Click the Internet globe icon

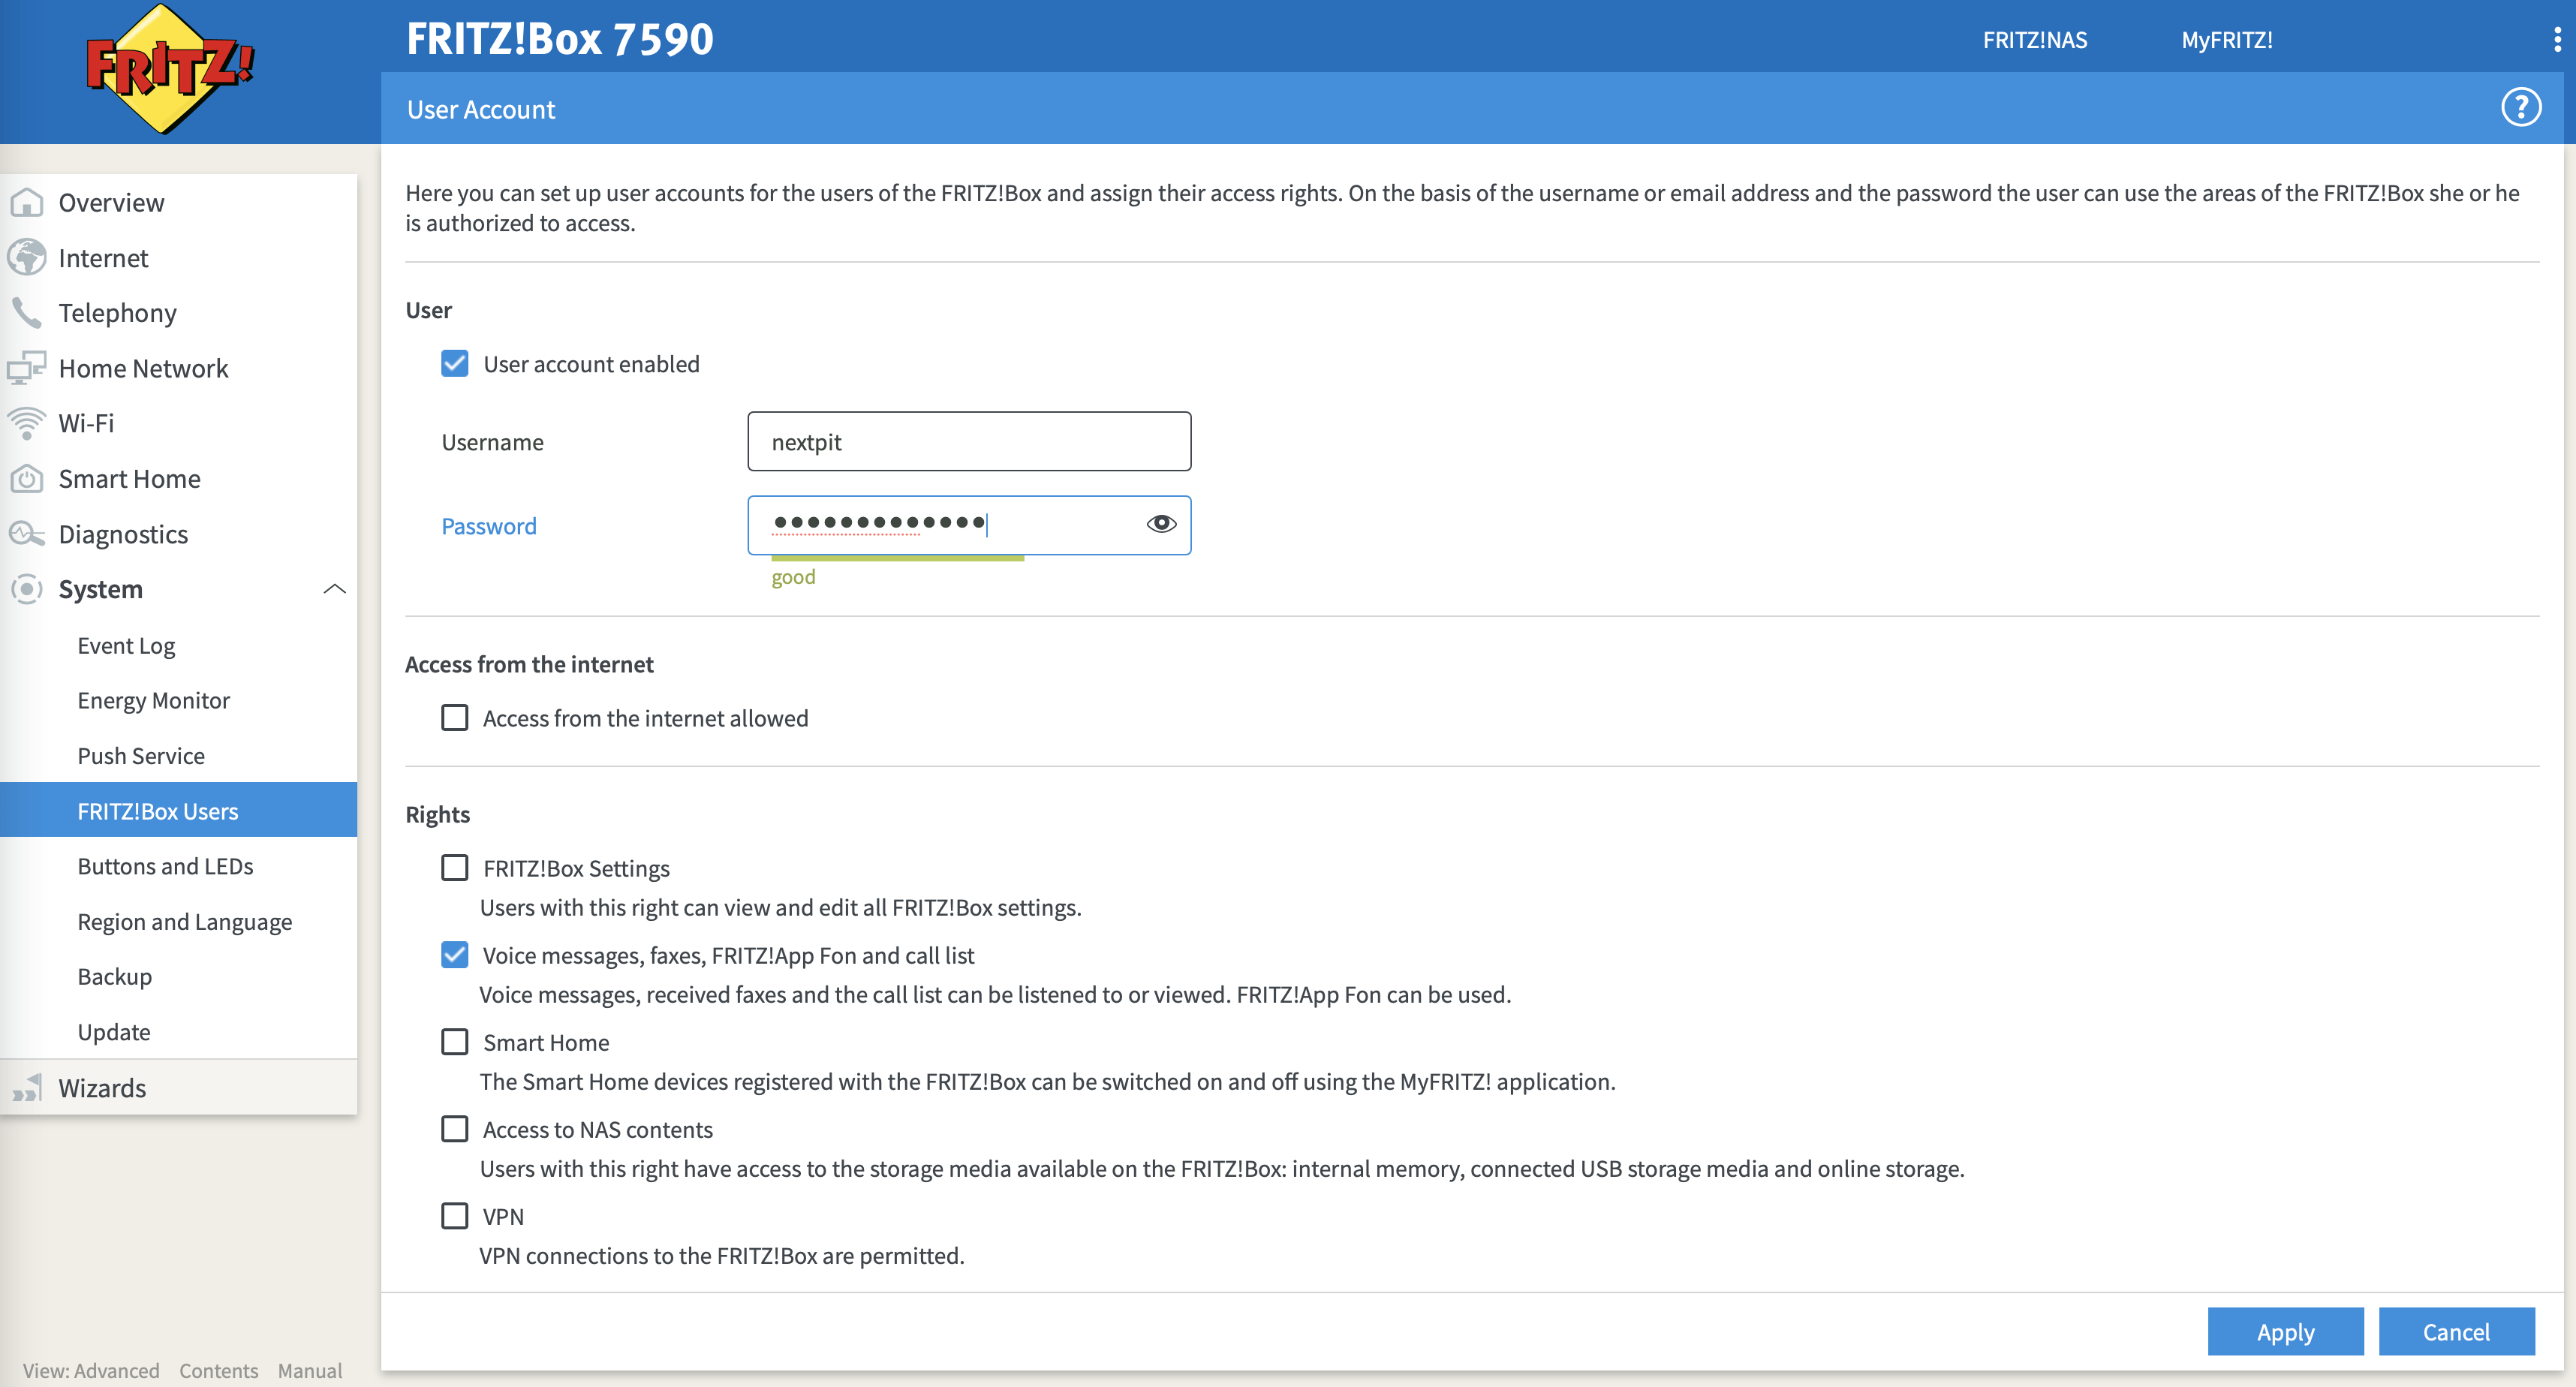(27, 258)
